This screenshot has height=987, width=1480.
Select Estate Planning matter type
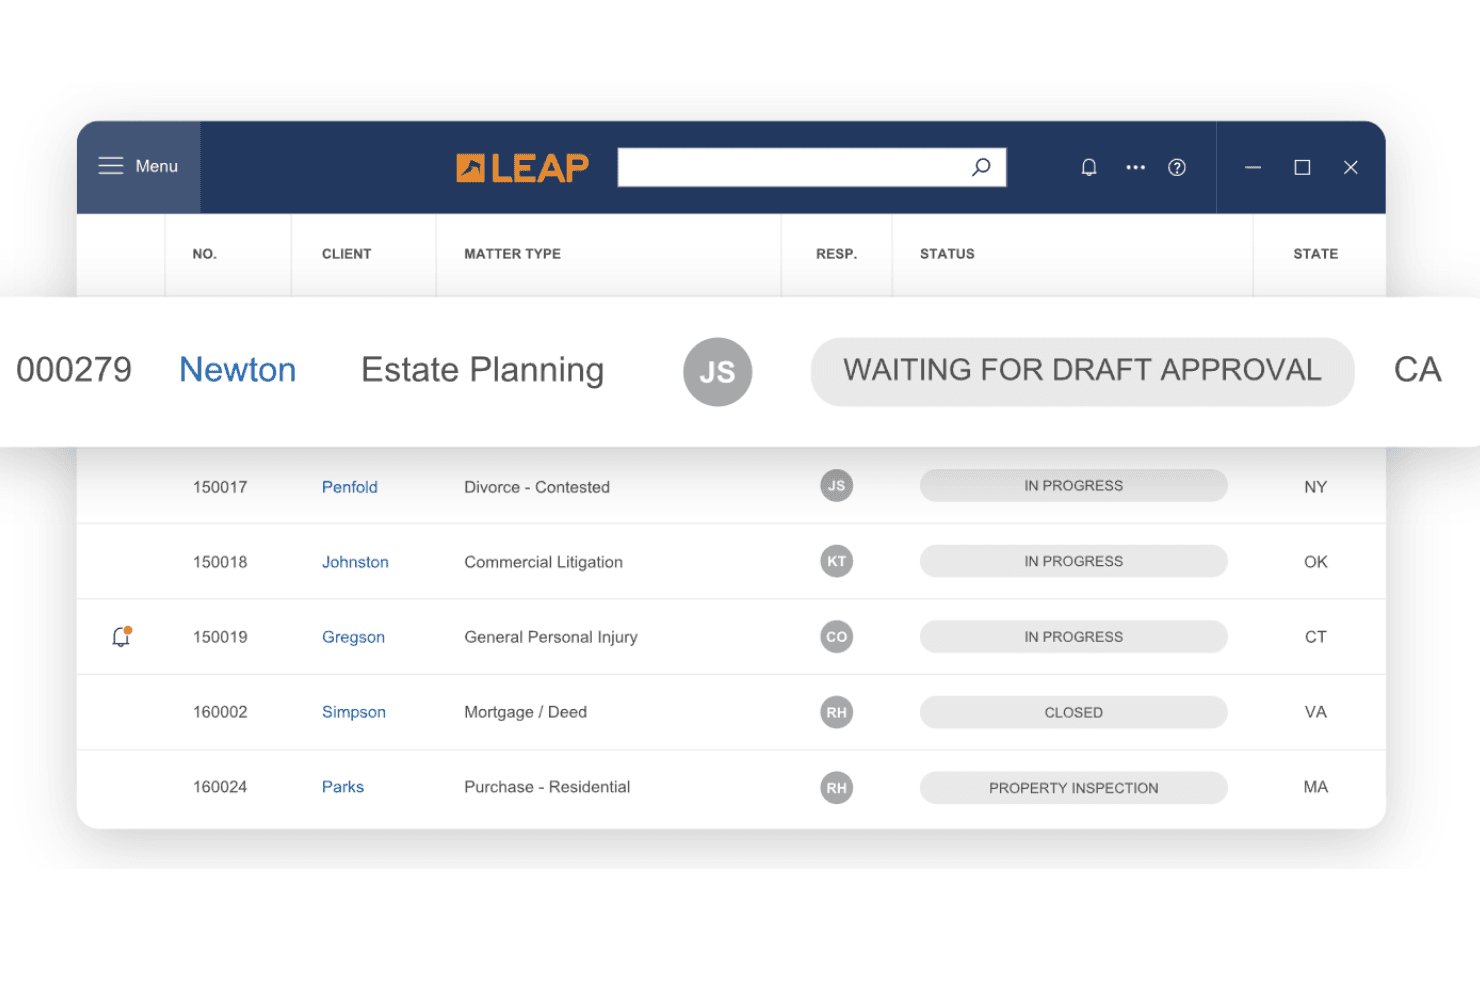click(x=482, y=370)
